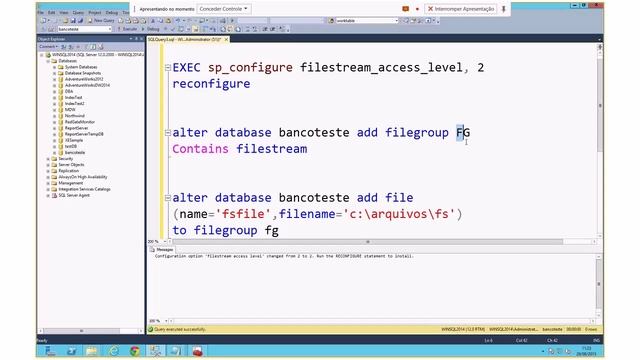Select the testDB database
640x360 pixels.
(71, 146)
